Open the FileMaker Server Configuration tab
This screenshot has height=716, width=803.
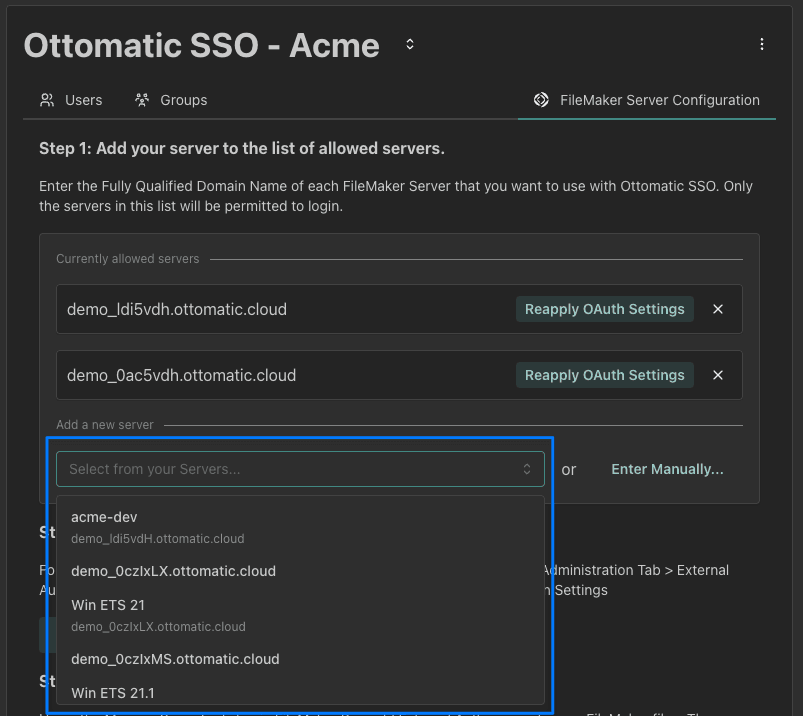coord(659,100)
